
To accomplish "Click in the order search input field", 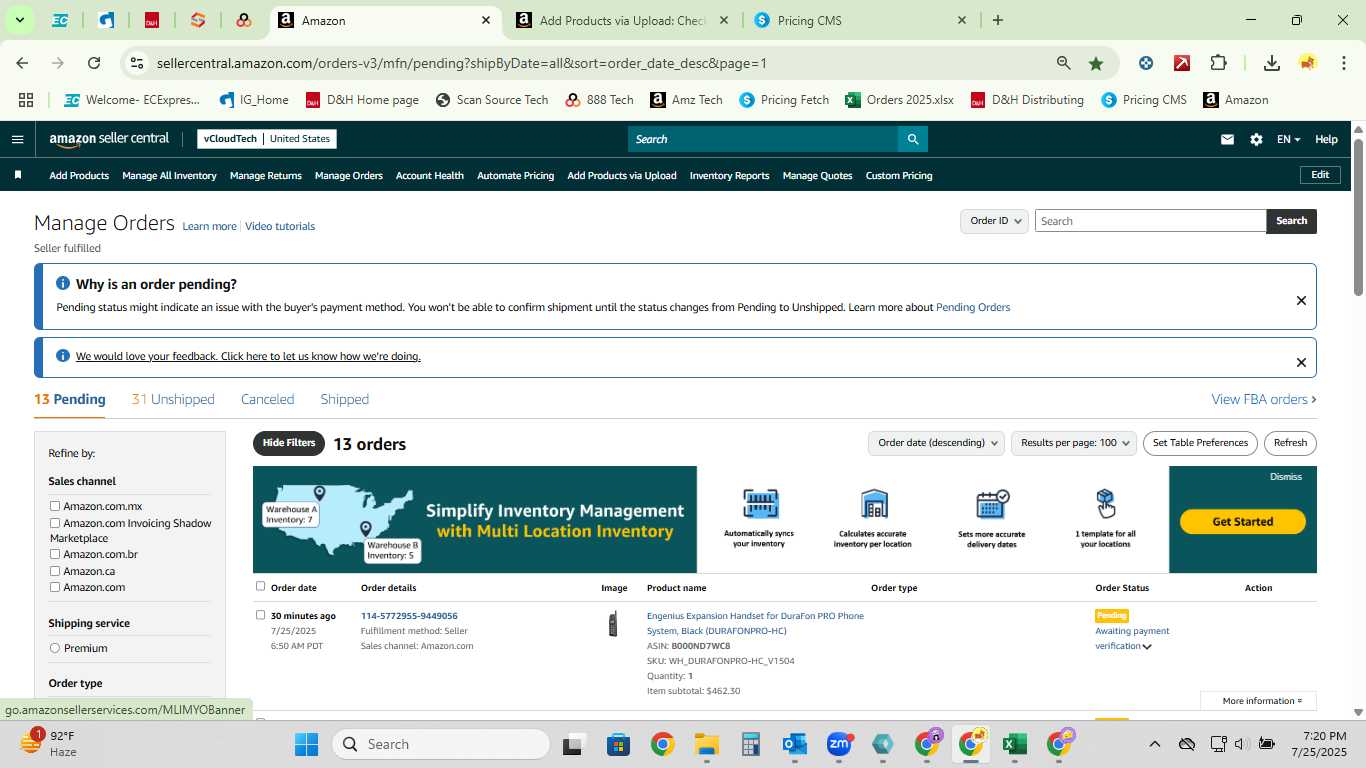I will [x=1150, y=221].
